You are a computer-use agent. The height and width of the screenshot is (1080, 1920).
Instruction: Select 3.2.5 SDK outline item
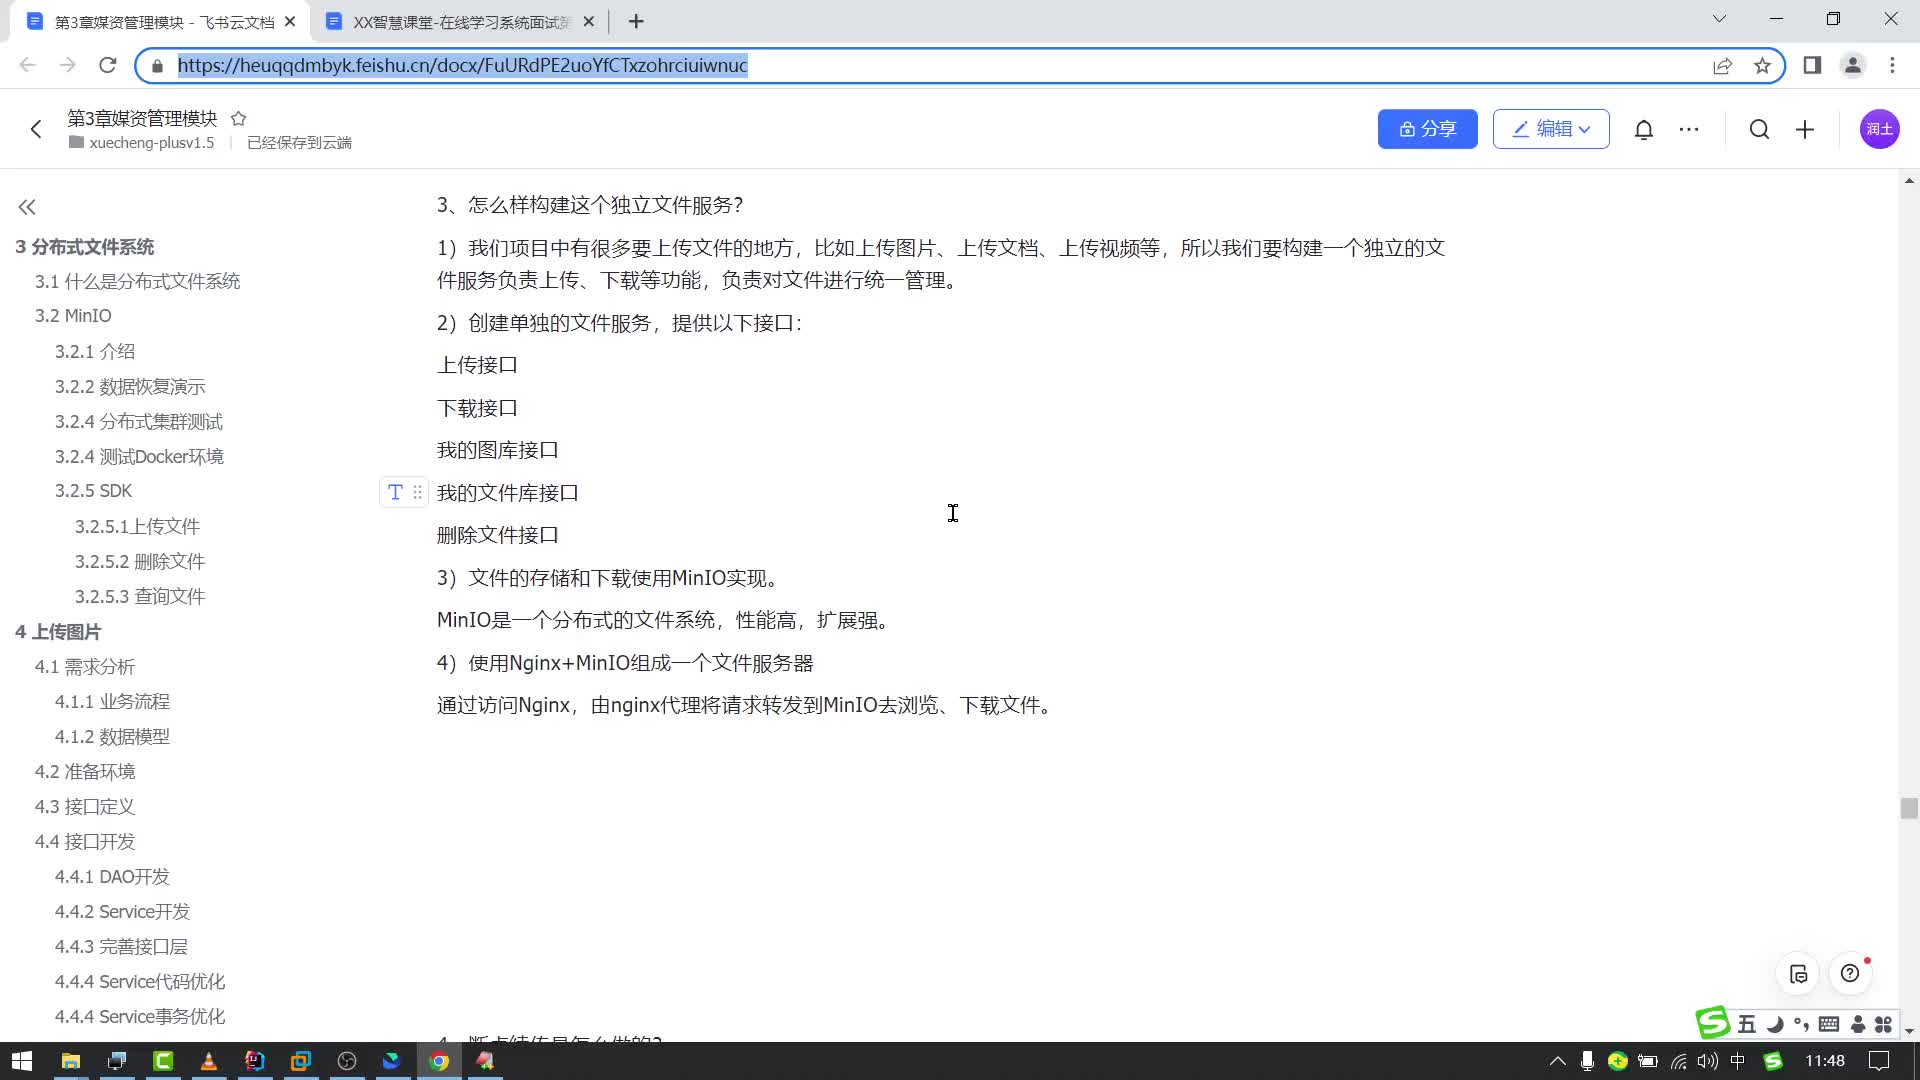coord(93,491)
